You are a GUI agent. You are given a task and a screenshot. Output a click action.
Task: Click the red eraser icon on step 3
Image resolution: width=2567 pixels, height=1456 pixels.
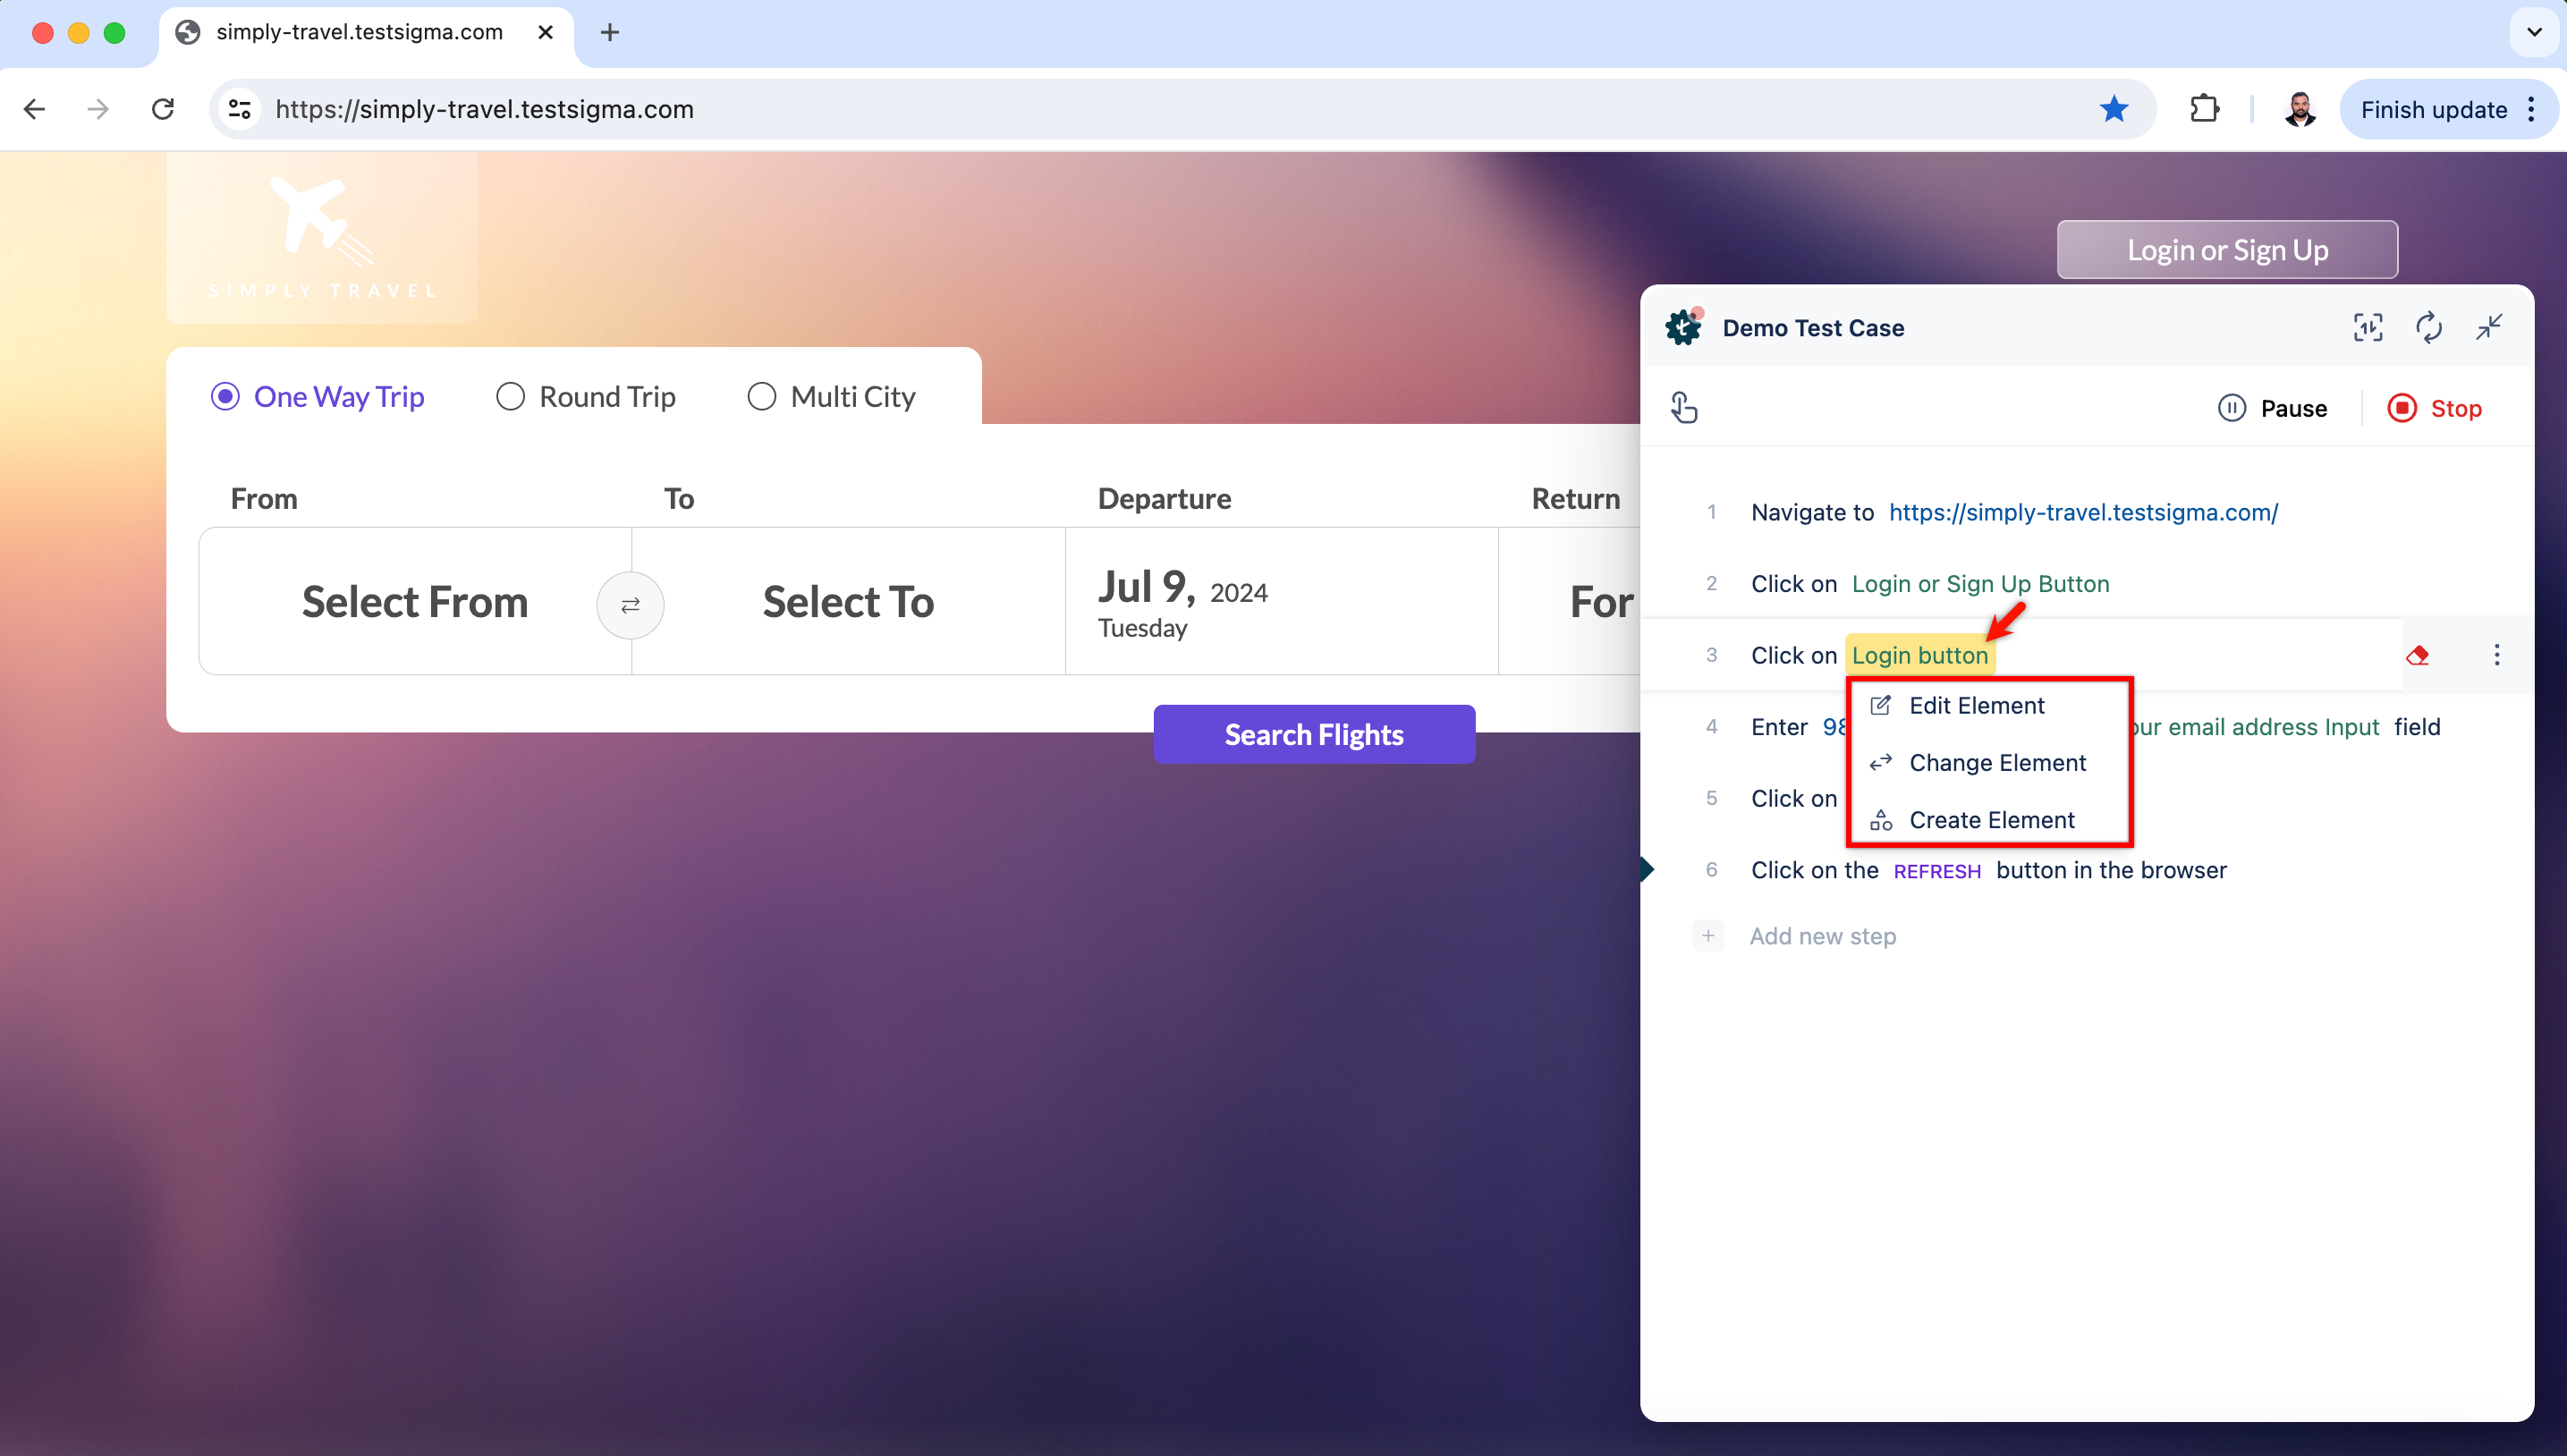click(x=2418, y=656)
